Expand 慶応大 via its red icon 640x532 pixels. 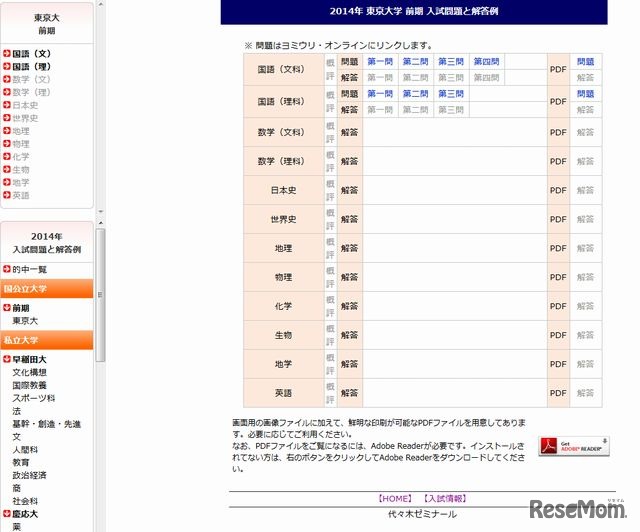point(7,514)
